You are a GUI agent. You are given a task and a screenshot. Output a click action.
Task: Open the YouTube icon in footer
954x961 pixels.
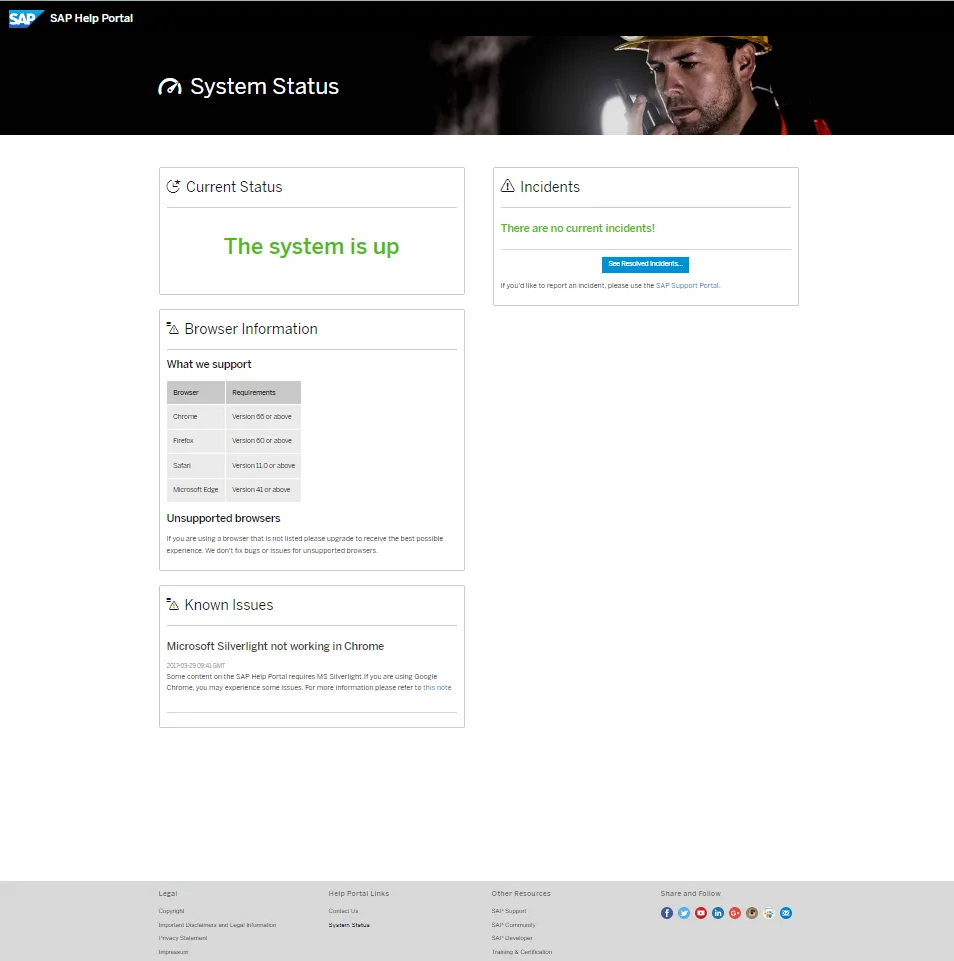tap(701, 913)
